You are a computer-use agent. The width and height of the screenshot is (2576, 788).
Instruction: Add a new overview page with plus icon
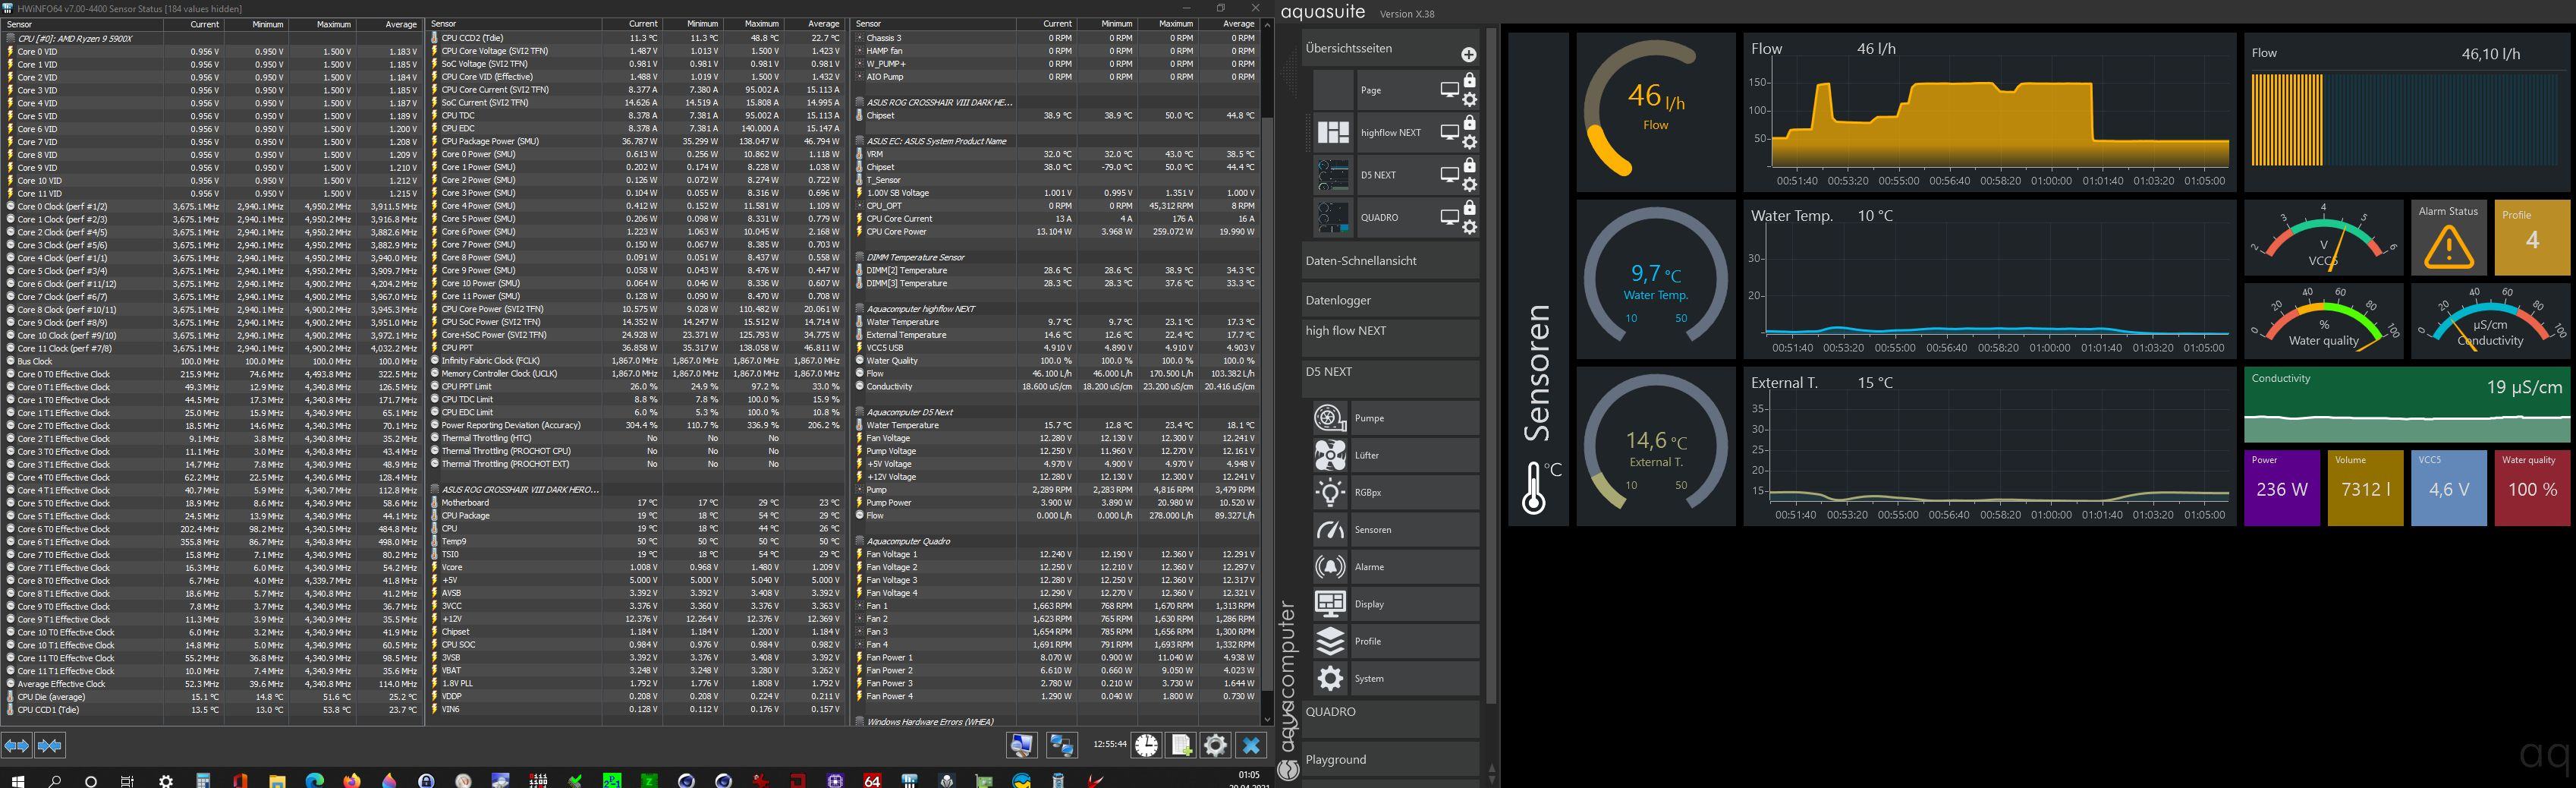click(x=1468, y=55)
